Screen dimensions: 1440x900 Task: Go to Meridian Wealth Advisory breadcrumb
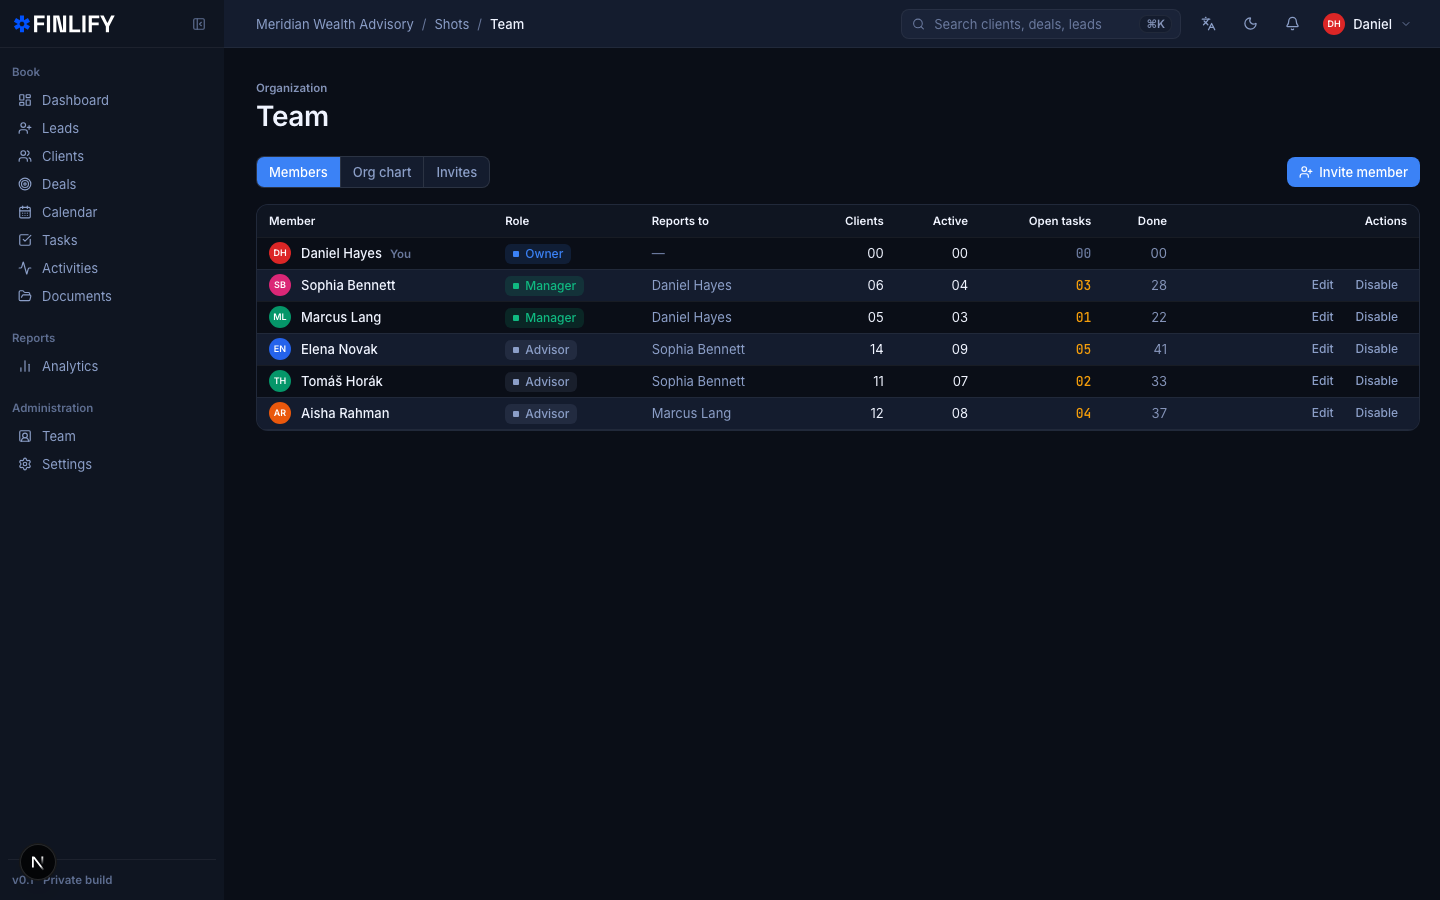[x=335, y=24]
